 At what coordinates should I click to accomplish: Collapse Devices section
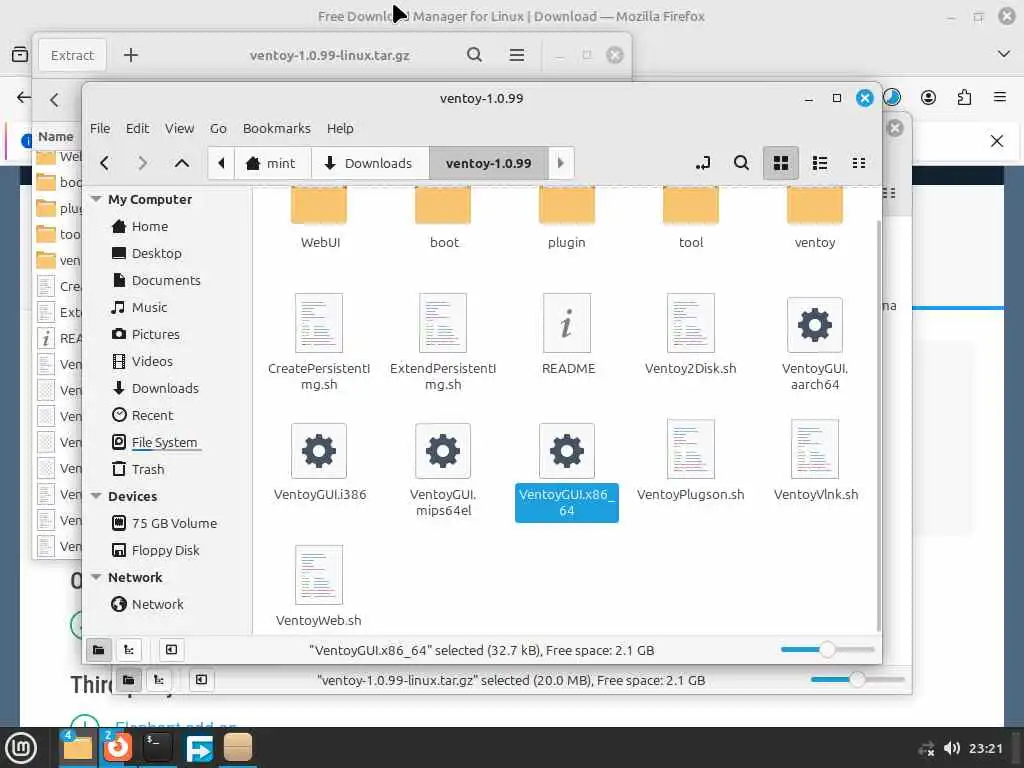pos(97,496)
